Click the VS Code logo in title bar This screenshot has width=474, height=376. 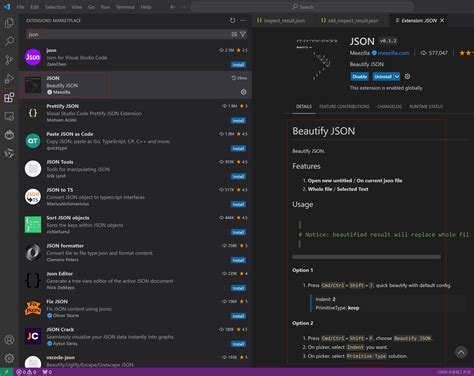(x=7, y=7)
